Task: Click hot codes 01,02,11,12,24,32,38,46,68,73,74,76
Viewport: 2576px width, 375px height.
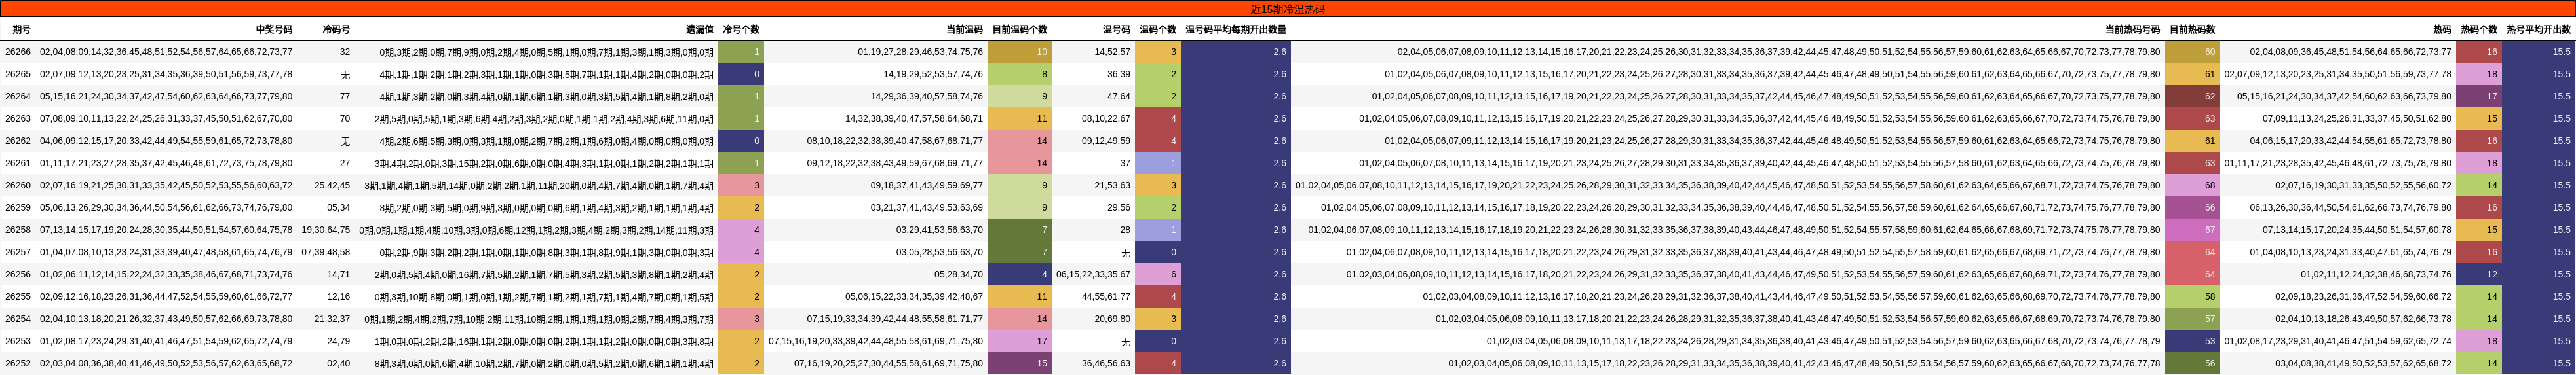Action: pos(2377,274)
